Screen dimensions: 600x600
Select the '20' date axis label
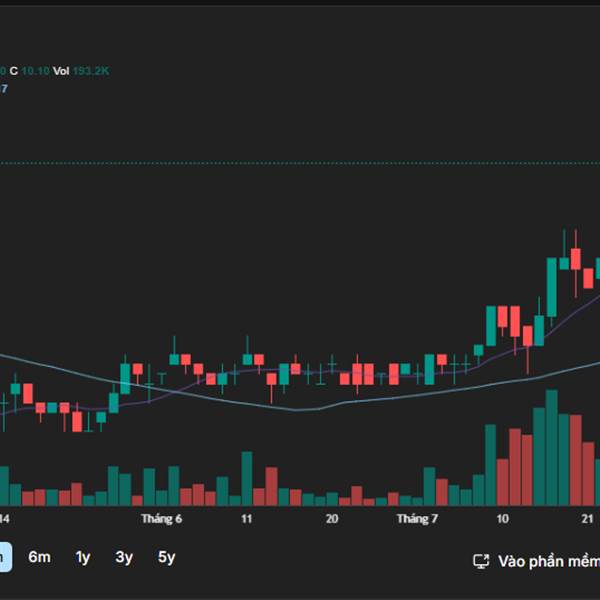point(332,519)
